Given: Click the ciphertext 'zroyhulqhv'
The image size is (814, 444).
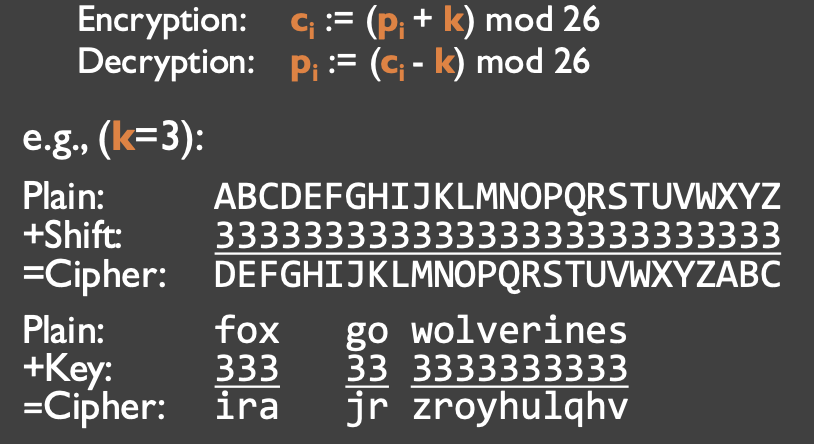Looking at the screenshot, I should (x=520, y=410).
